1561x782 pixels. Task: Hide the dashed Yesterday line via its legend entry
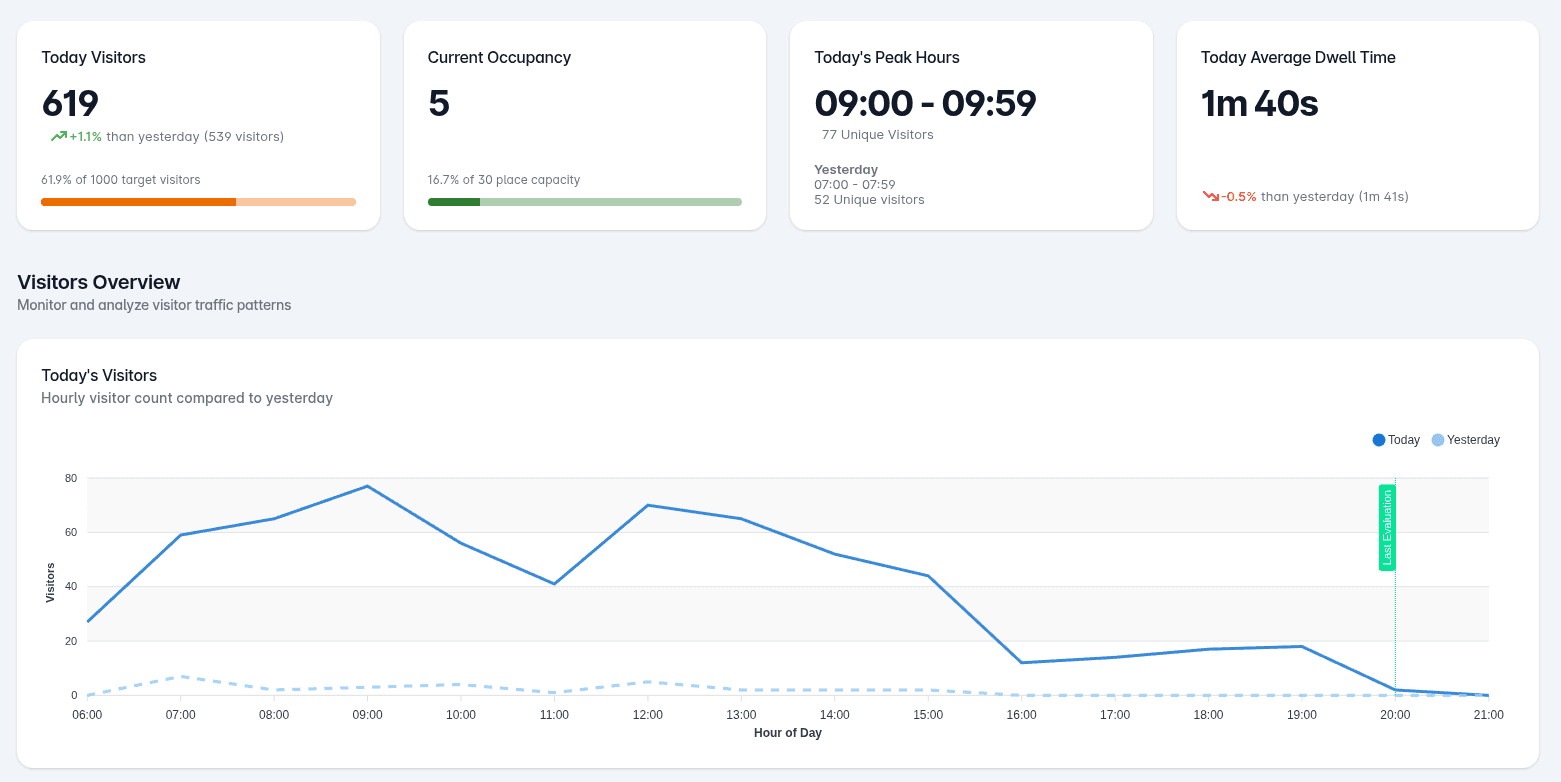(x=1465, y=439)
